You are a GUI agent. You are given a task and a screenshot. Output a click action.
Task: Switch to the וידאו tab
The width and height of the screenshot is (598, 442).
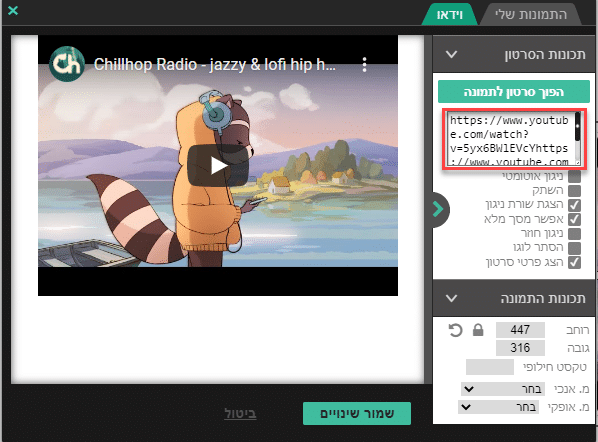[450, 14]
